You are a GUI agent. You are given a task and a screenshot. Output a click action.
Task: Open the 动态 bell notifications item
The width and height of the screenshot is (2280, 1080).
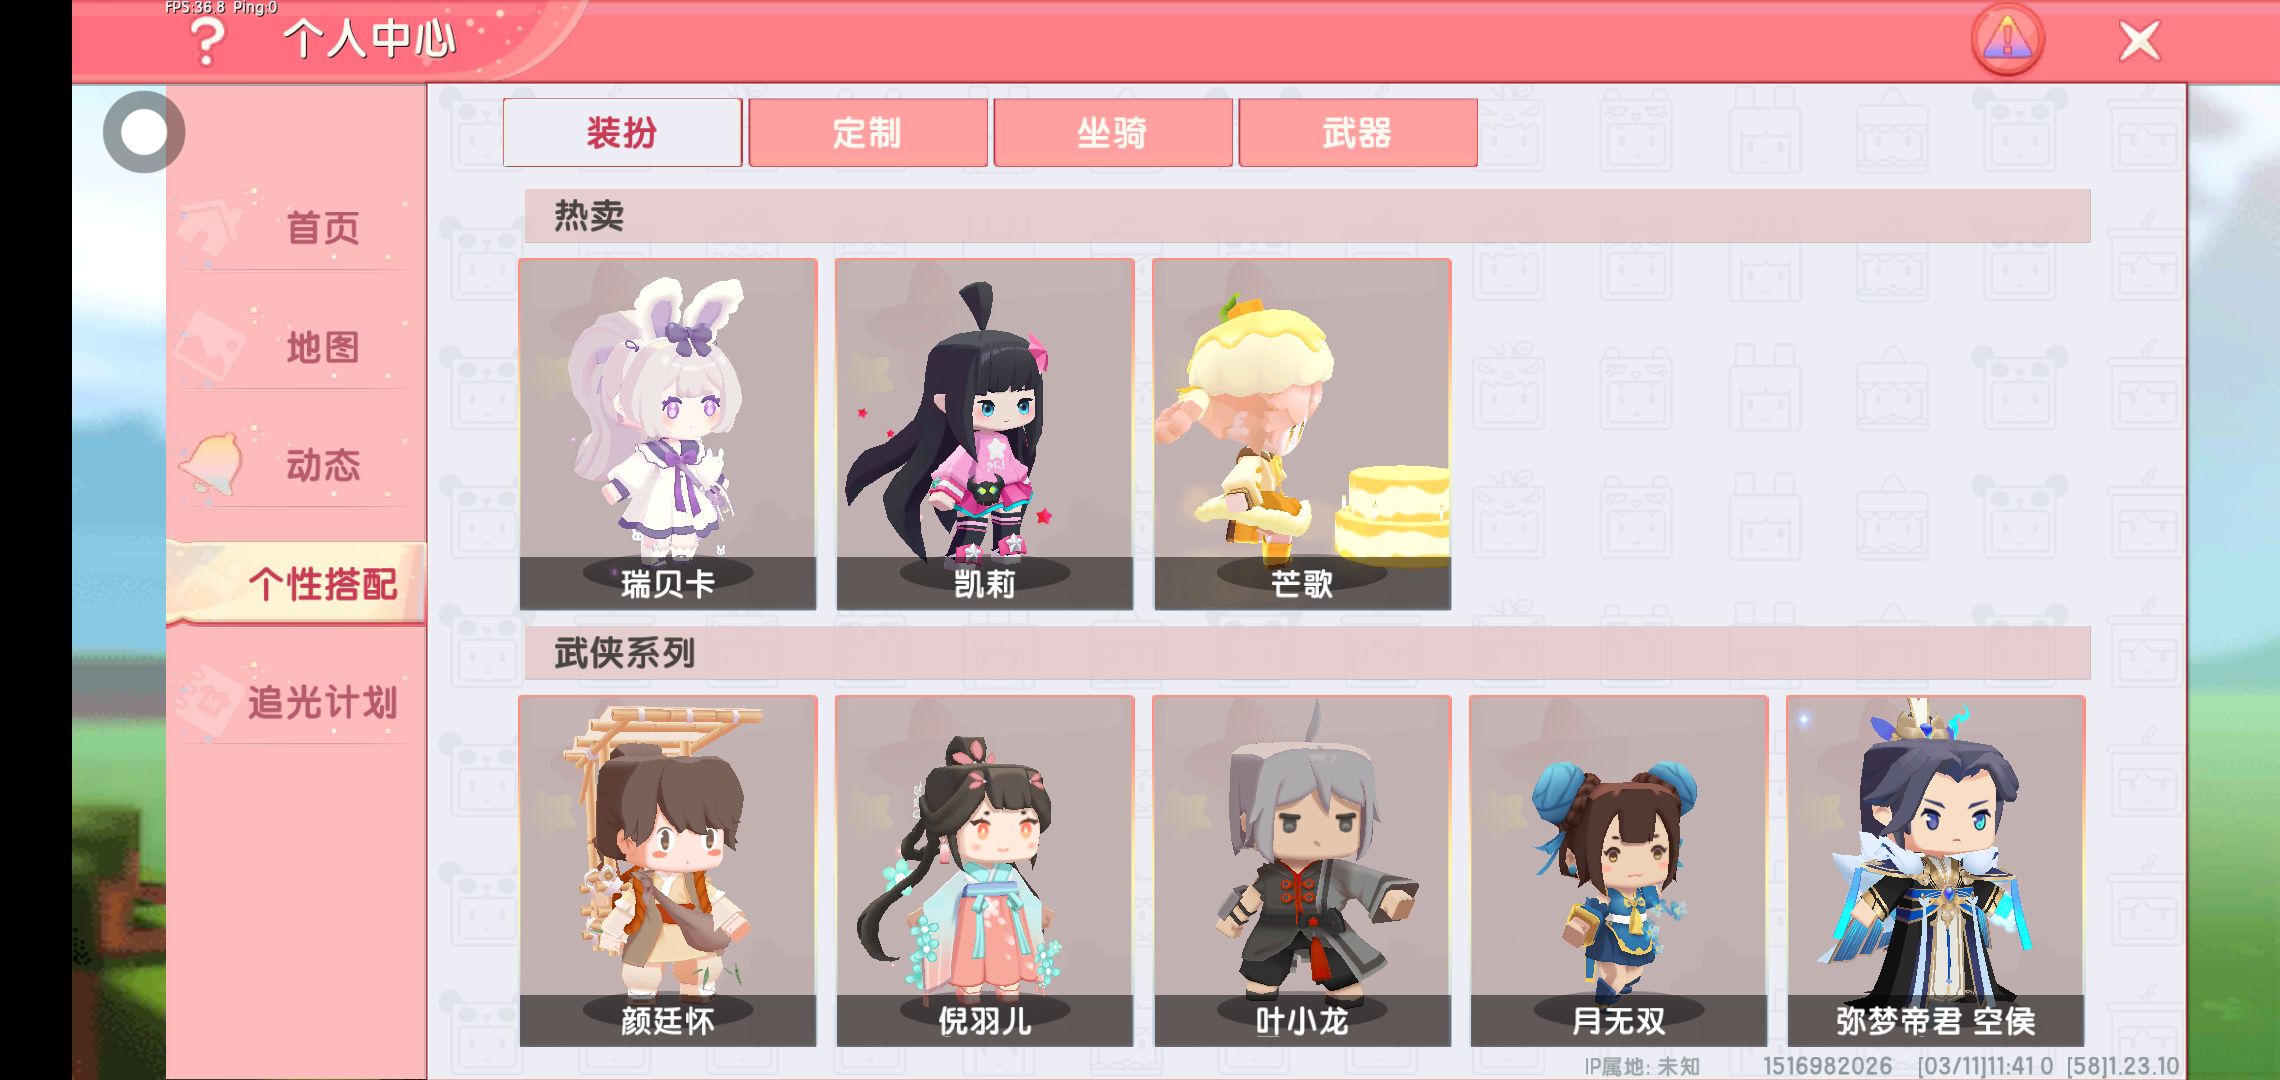pyautogui.click(x=298, y=465)
